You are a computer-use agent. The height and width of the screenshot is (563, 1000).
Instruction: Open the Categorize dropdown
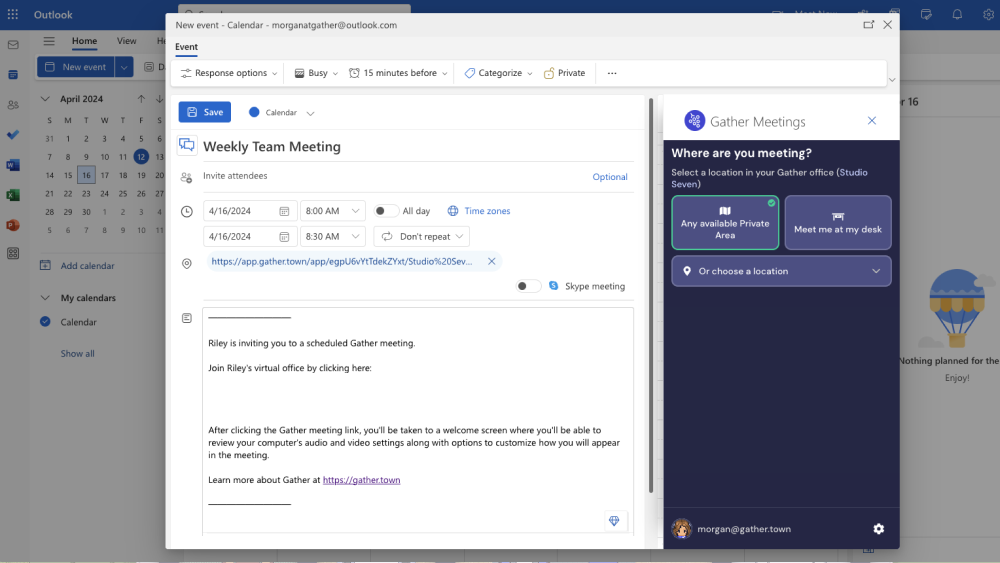click(x=498, y=73)
